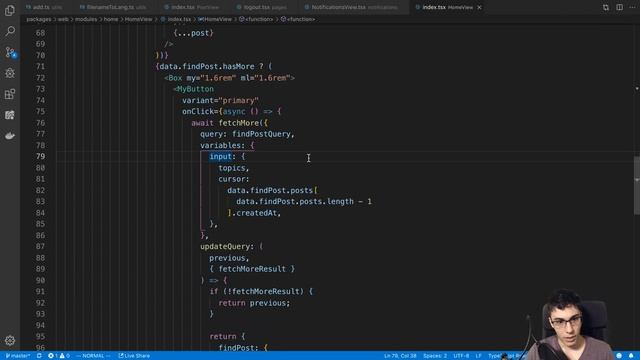Image resolution: width=640 pixels, height=360 pixels.
Task: Click the UTF-8 encoding indicator
Action: 461,356
